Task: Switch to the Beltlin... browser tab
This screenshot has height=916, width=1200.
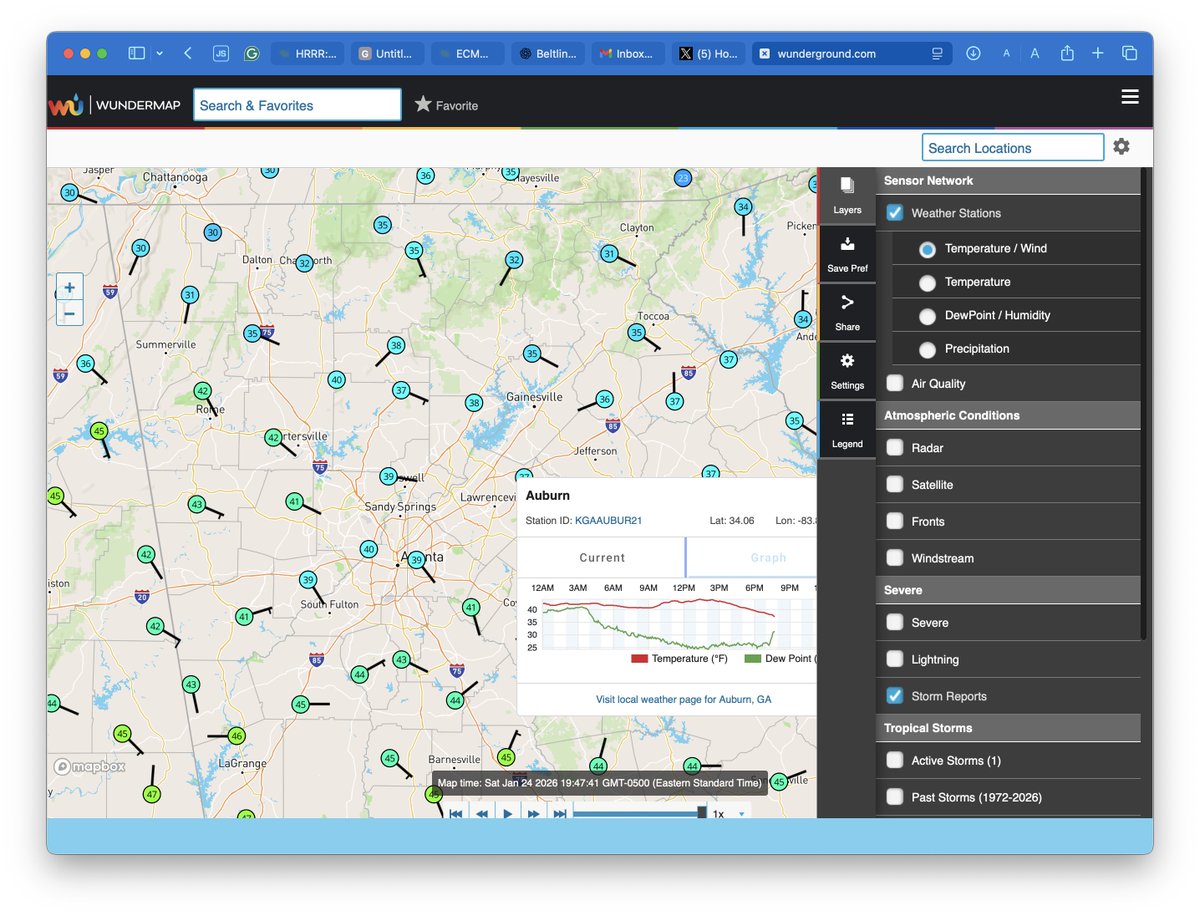Action: tap(549, 53)
